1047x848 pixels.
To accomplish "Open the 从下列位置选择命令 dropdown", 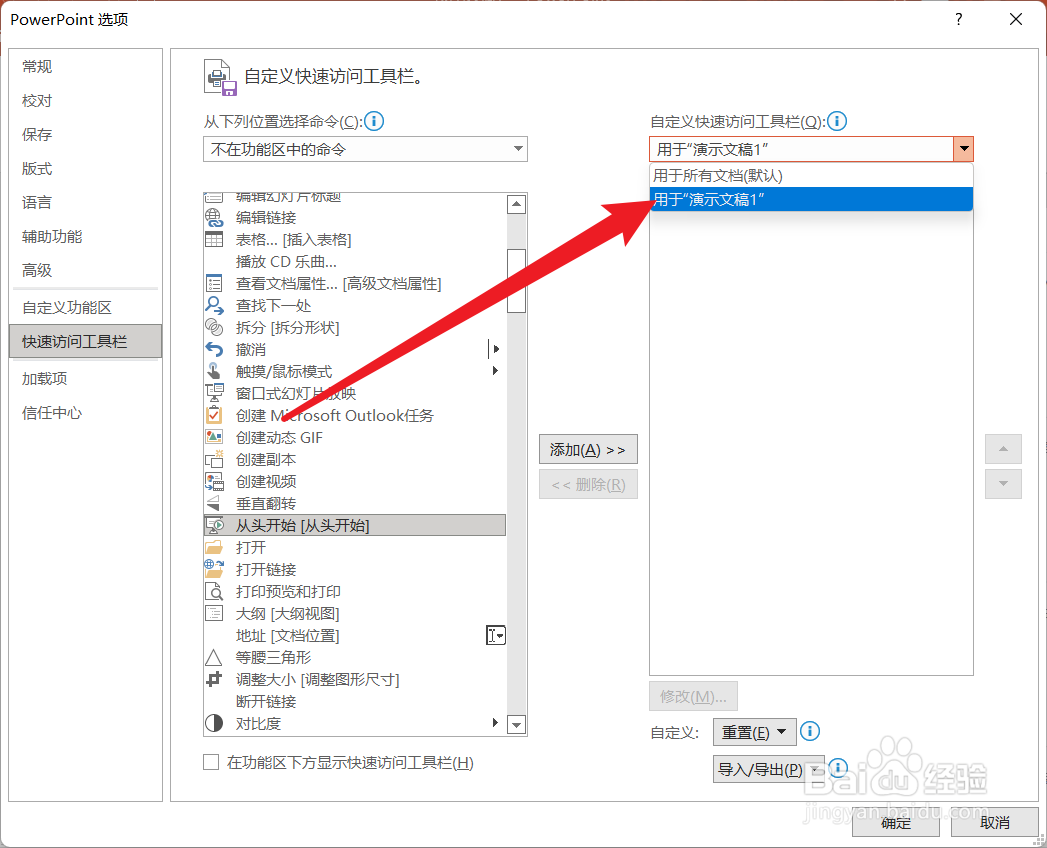I will pyautogui.click(x=365, y=148).
